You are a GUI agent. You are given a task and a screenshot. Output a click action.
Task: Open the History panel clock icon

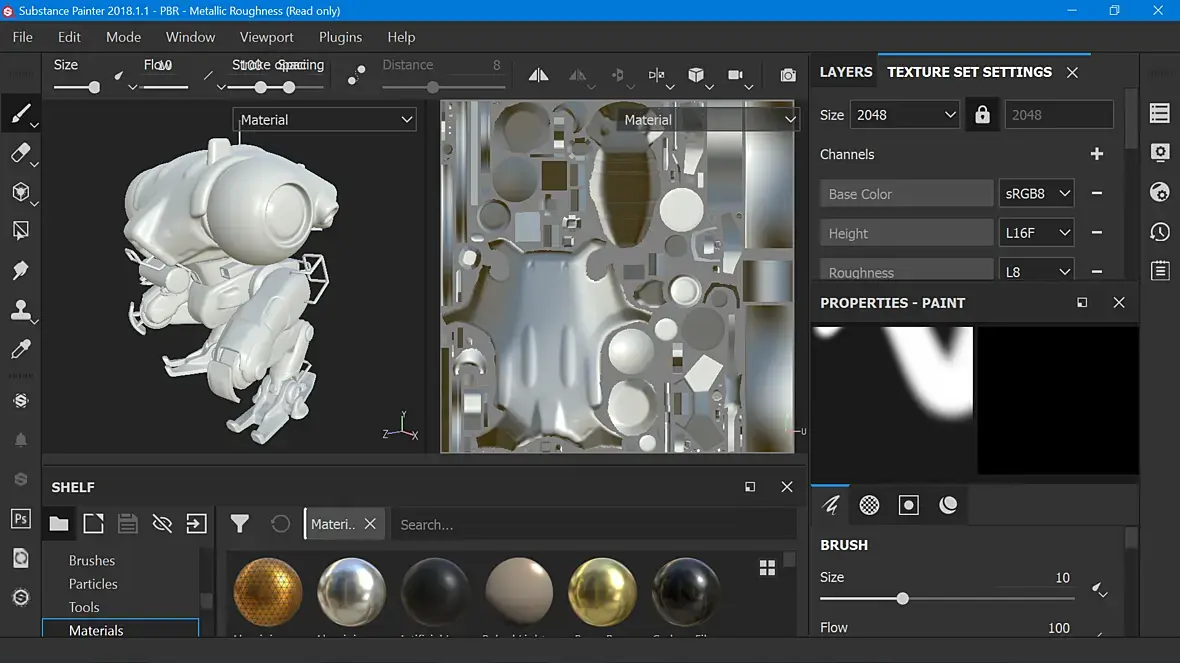tap(1160, 232)
